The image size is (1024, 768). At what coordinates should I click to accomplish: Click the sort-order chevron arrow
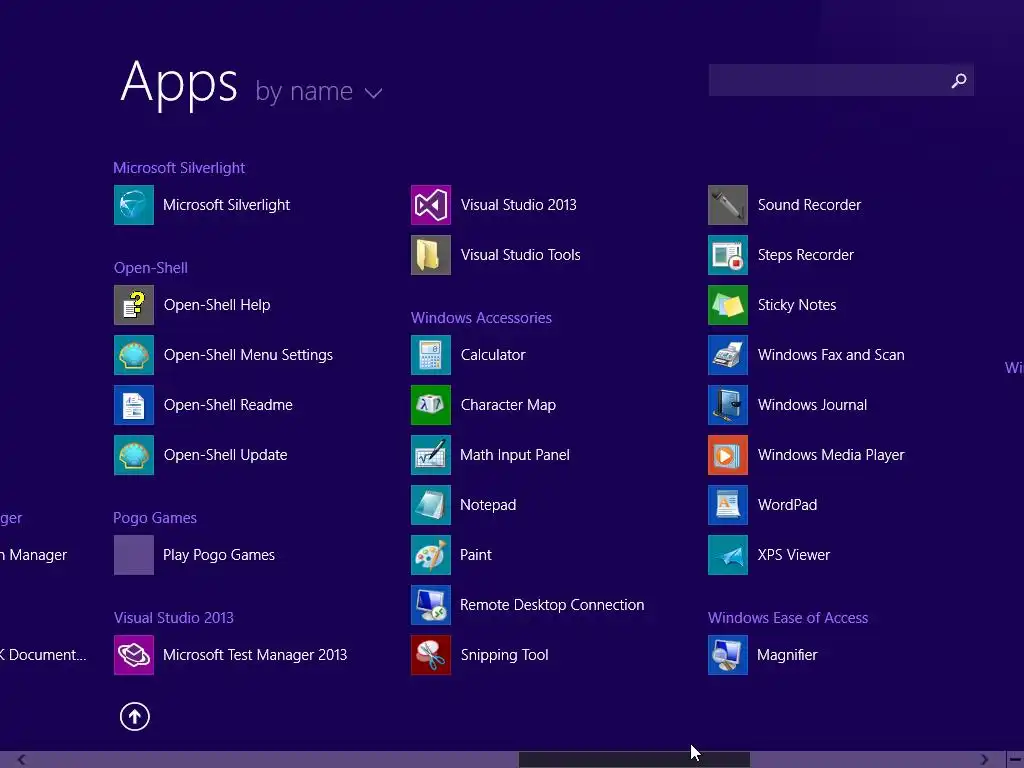click(374, 93)
